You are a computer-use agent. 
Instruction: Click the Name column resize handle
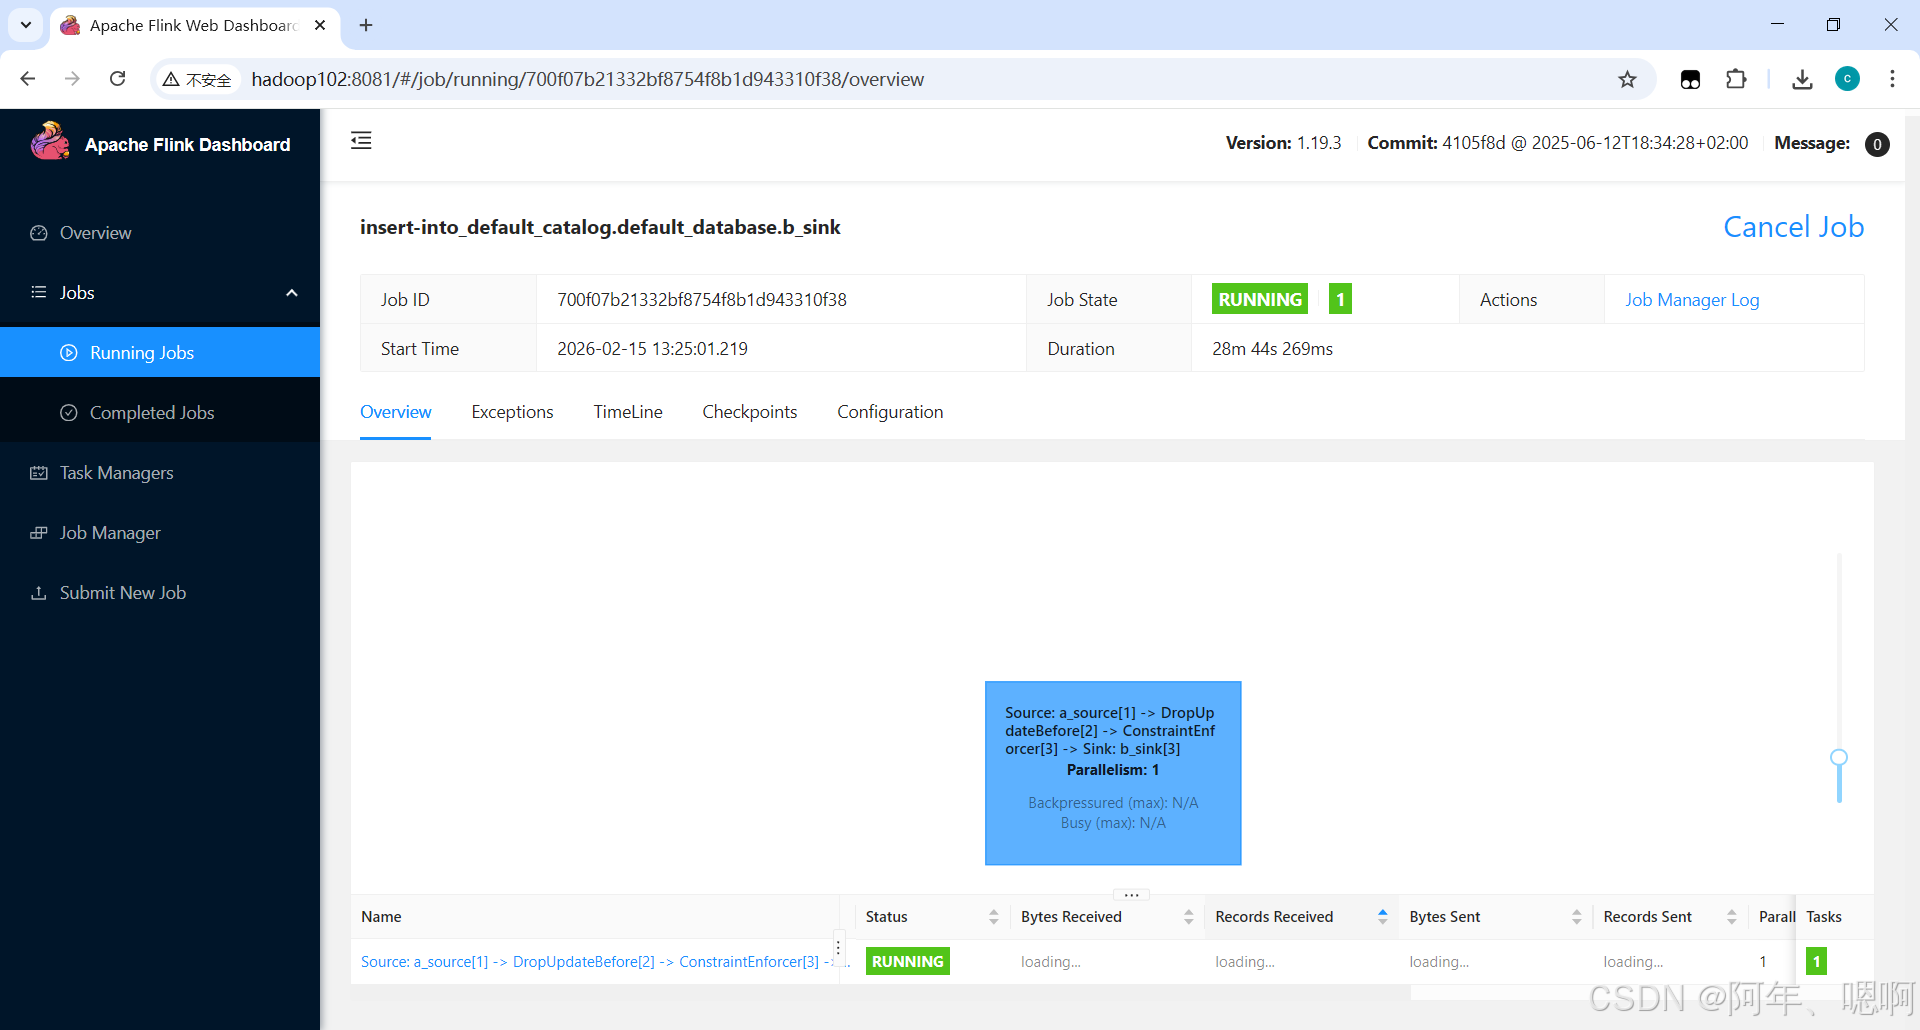(x=839, y=947)
